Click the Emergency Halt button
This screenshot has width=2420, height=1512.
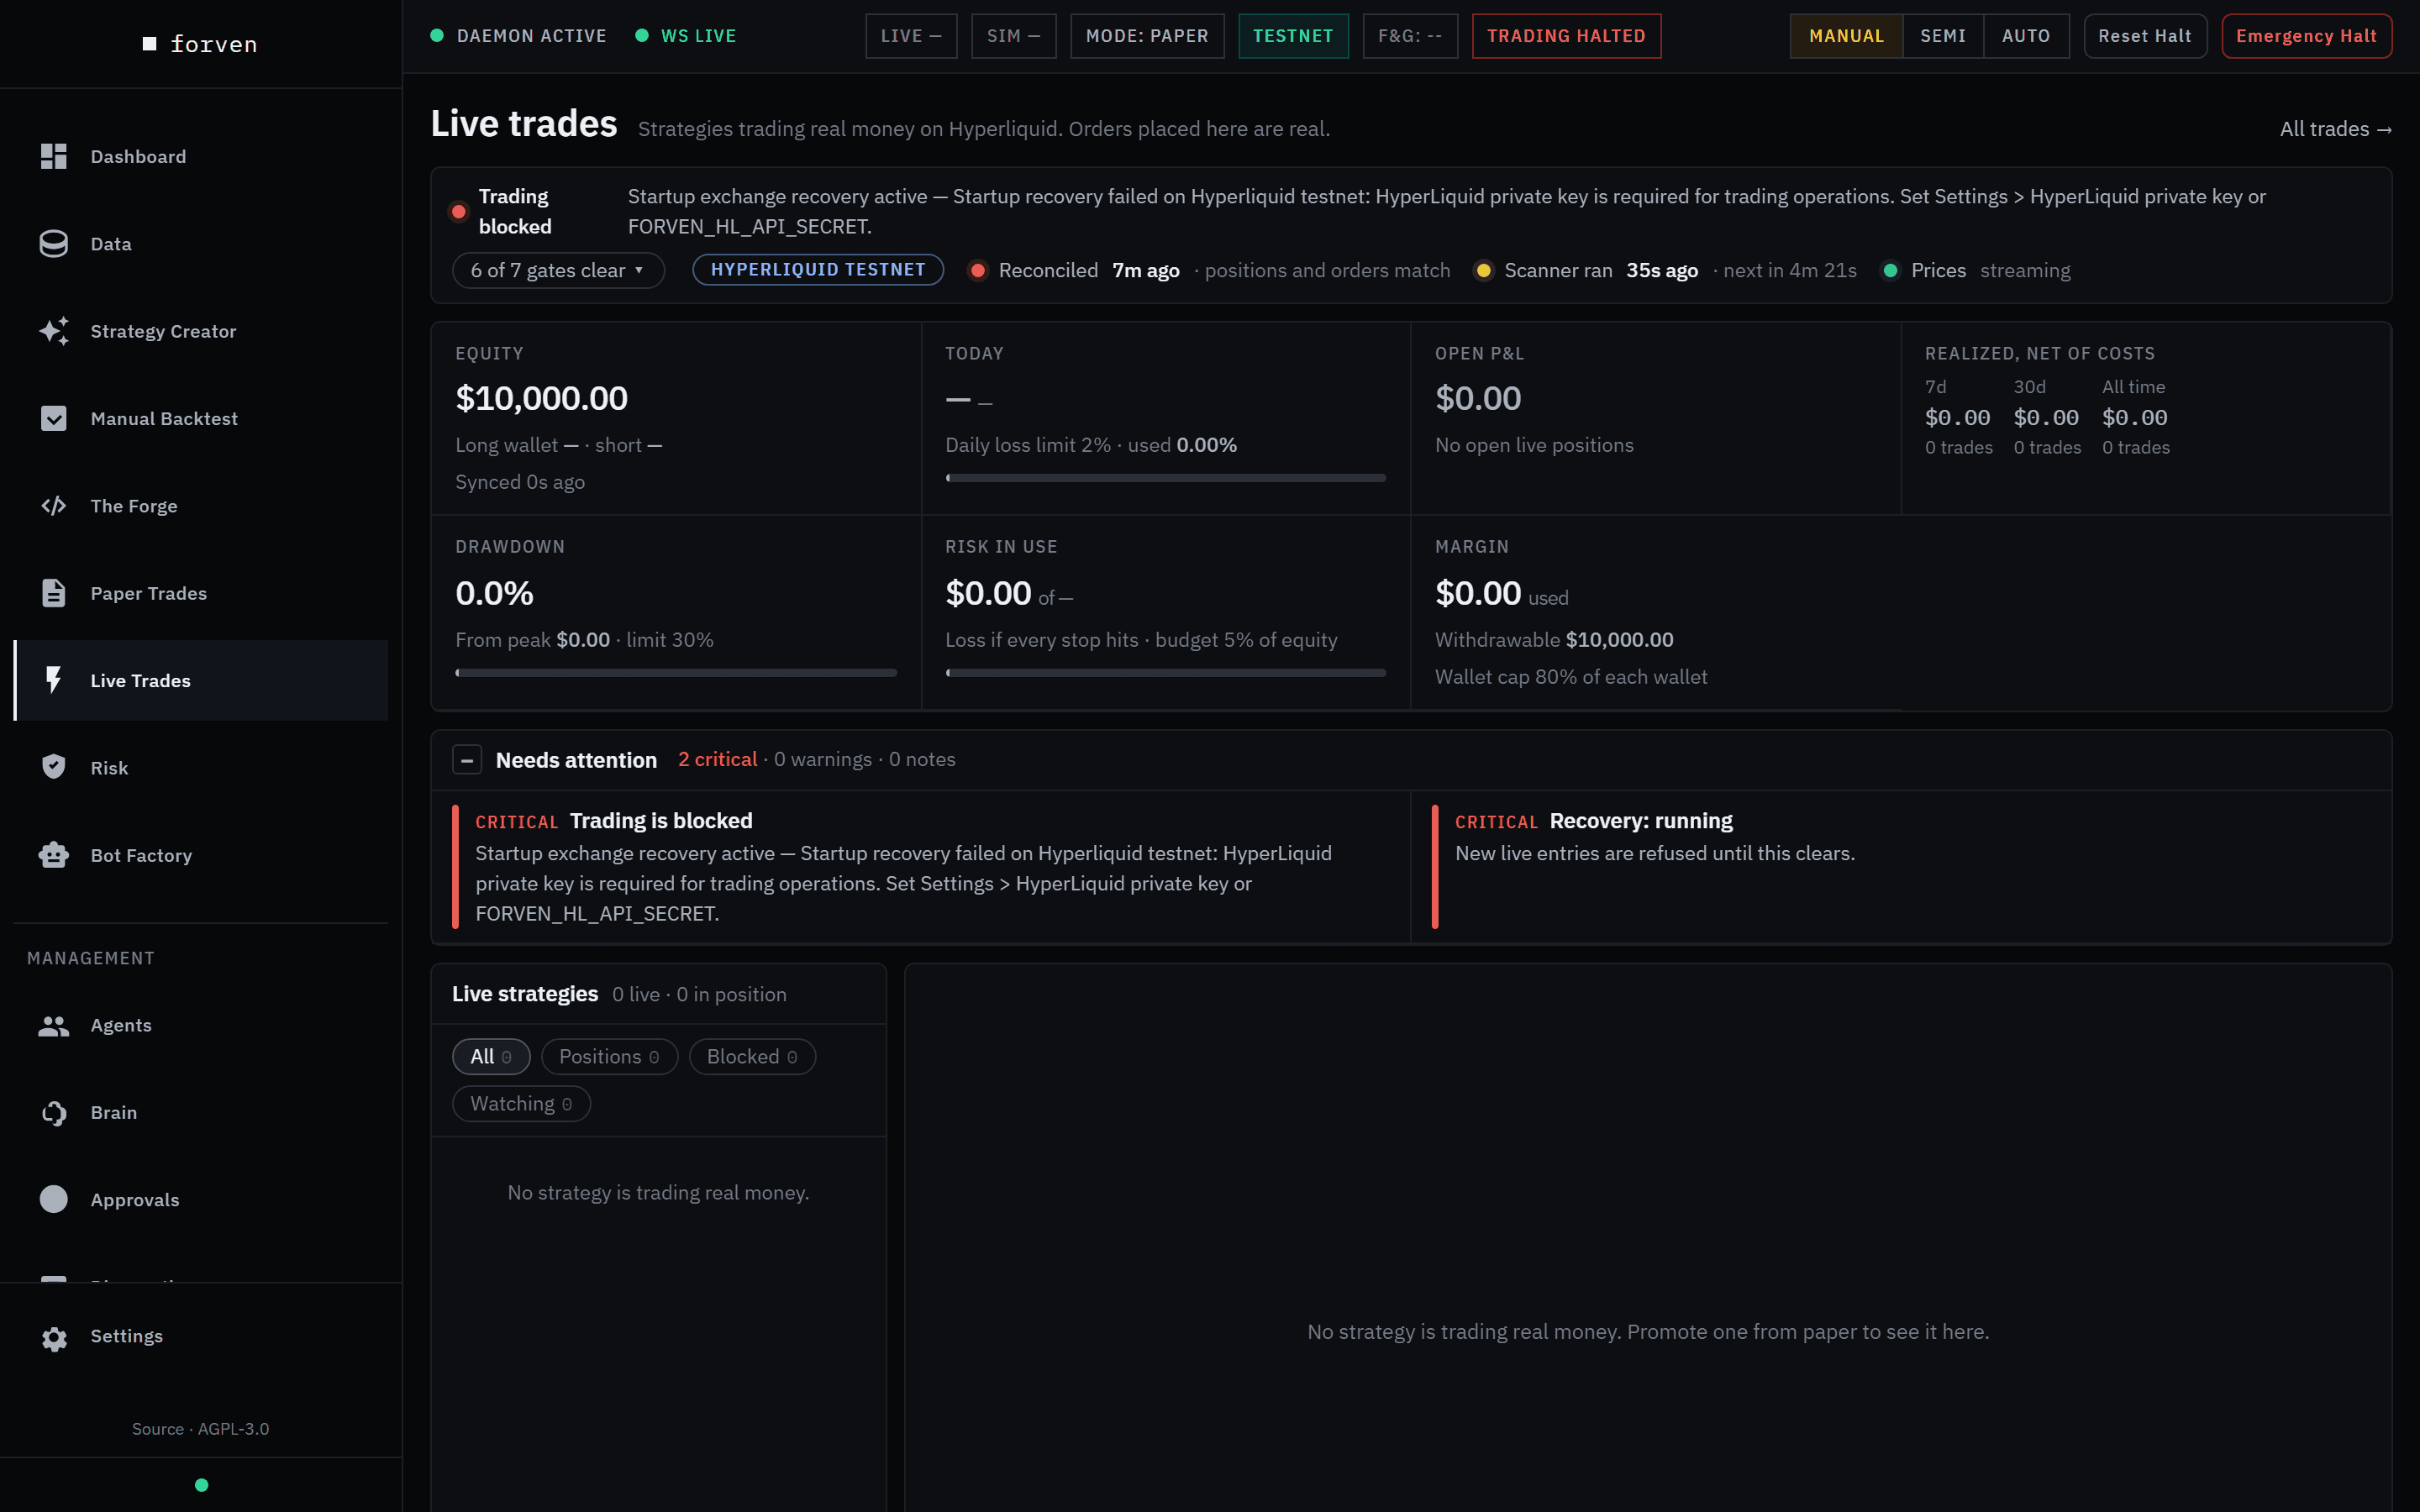[x=2306, y=36]
